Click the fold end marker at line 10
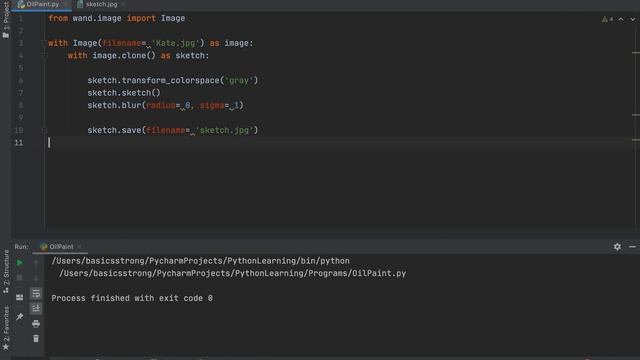The height and width of the screenshot is (360, 640). click(44, 130)
